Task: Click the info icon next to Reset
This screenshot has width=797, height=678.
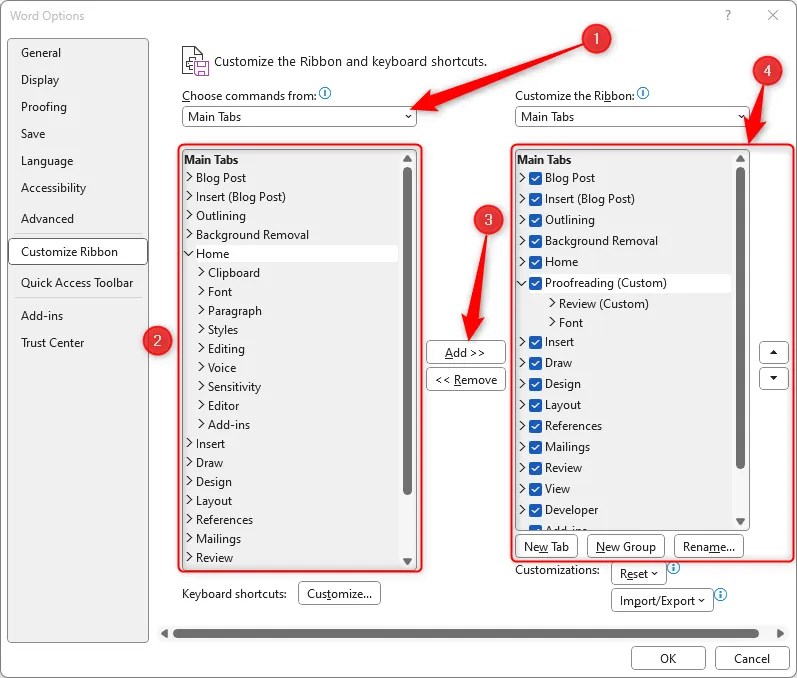Action: click(x=673, y=568)
